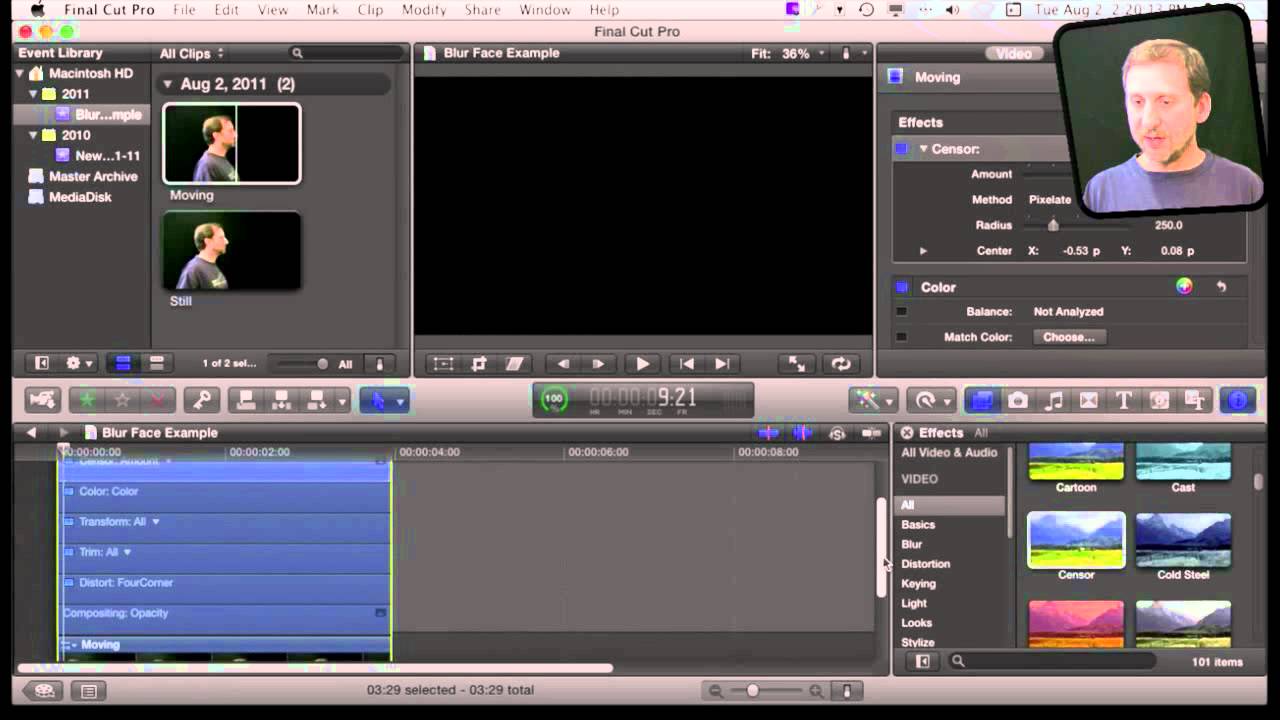Toggle the Color effect checkbox
This screenshot has width=1280, height=720.
[902, 287]
